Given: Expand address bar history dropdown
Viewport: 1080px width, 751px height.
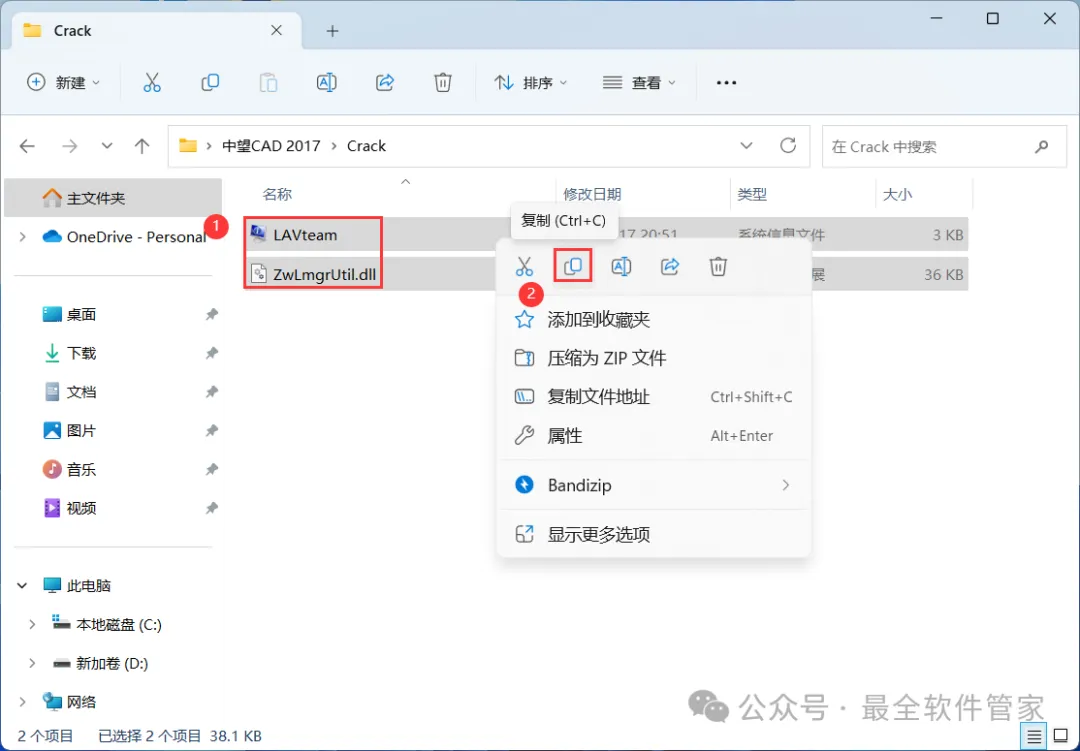Looking at the screenshot, I should (x=746, y=145).
